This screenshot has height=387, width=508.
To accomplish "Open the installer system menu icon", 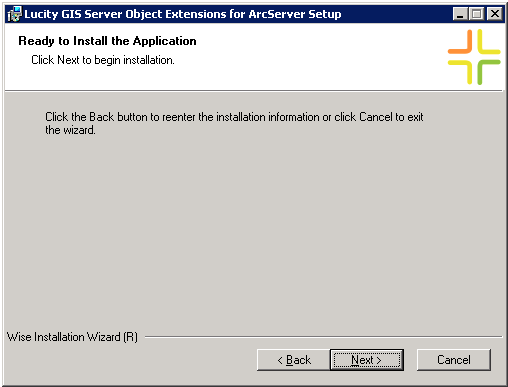I will [x=14, y=14].
